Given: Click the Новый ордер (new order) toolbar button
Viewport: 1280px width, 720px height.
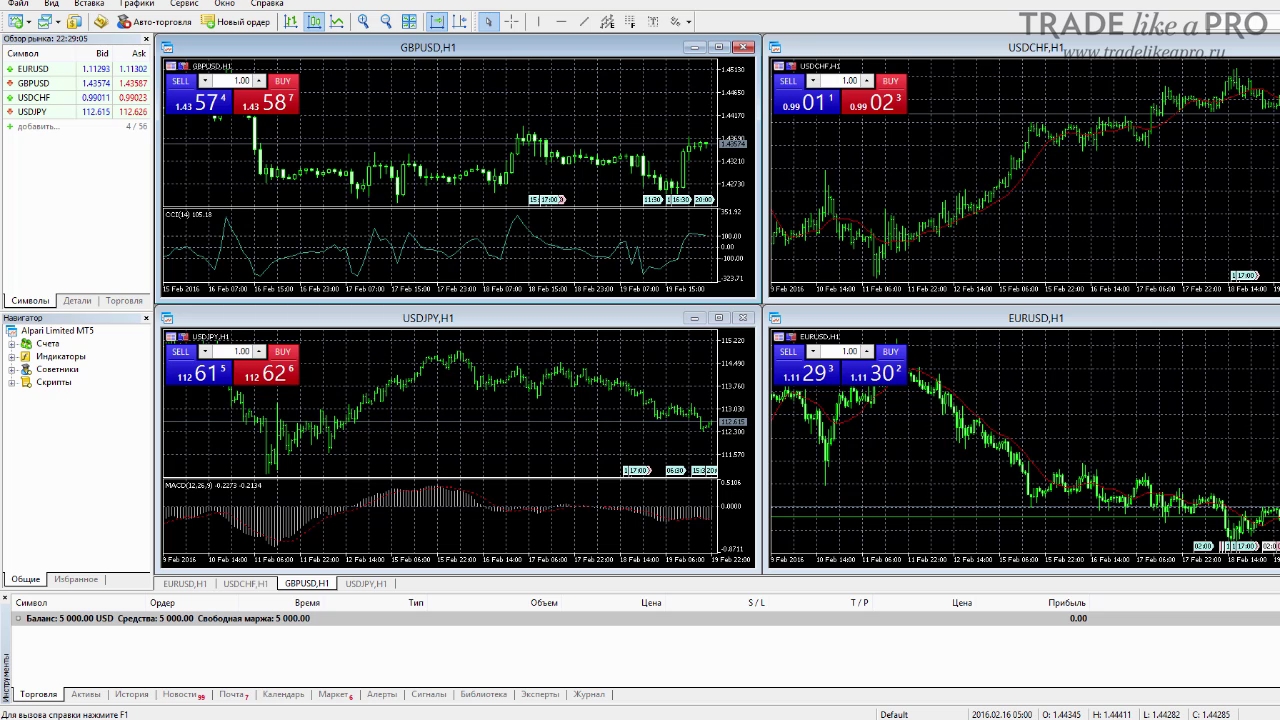Looking at the screenshot, I should pos(235,21).
